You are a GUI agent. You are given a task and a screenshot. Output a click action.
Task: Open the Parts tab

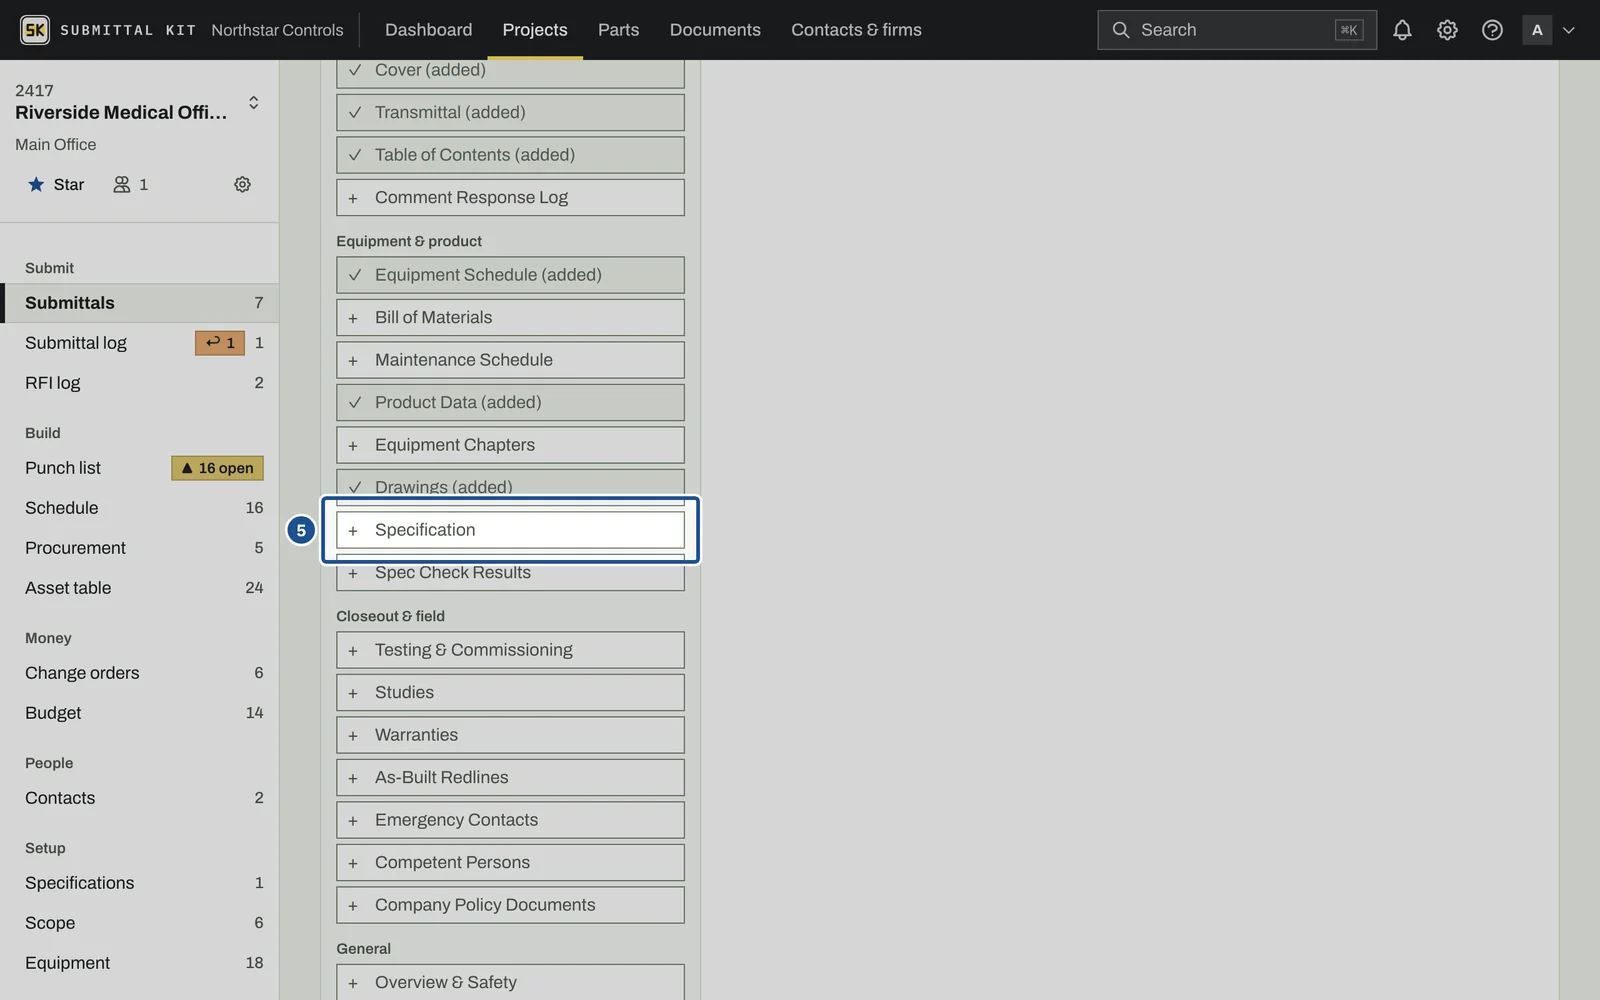tap(618, 30)
